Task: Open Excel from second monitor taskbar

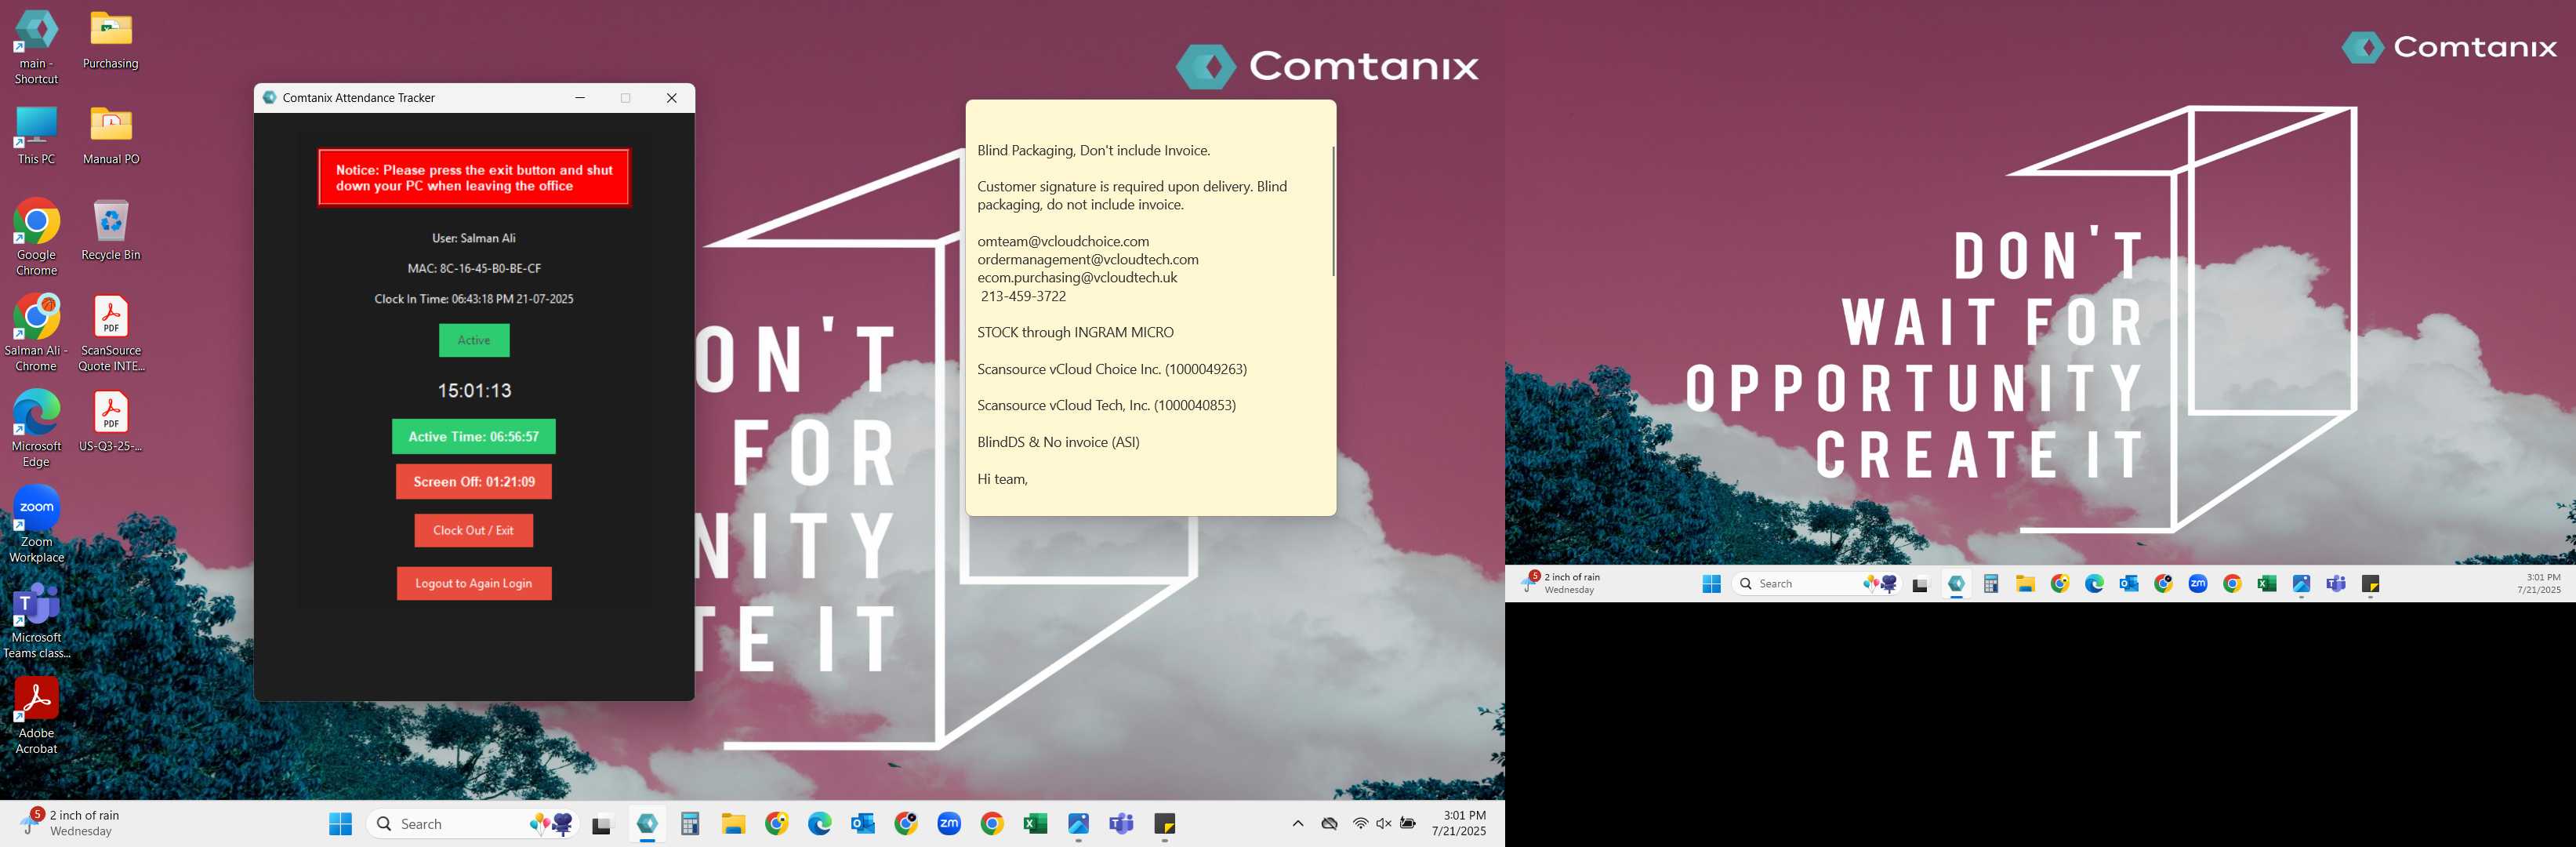Action: click(2267, 584)
